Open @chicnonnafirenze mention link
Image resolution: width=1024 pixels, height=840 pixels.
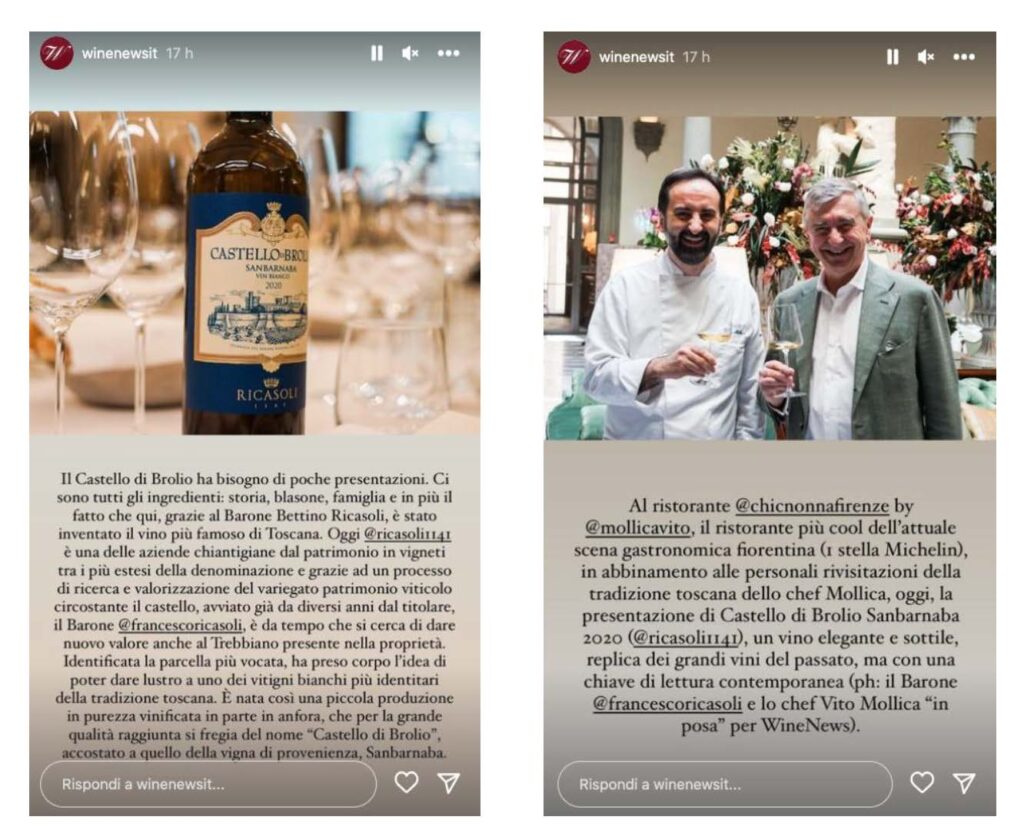click(812, 506)
